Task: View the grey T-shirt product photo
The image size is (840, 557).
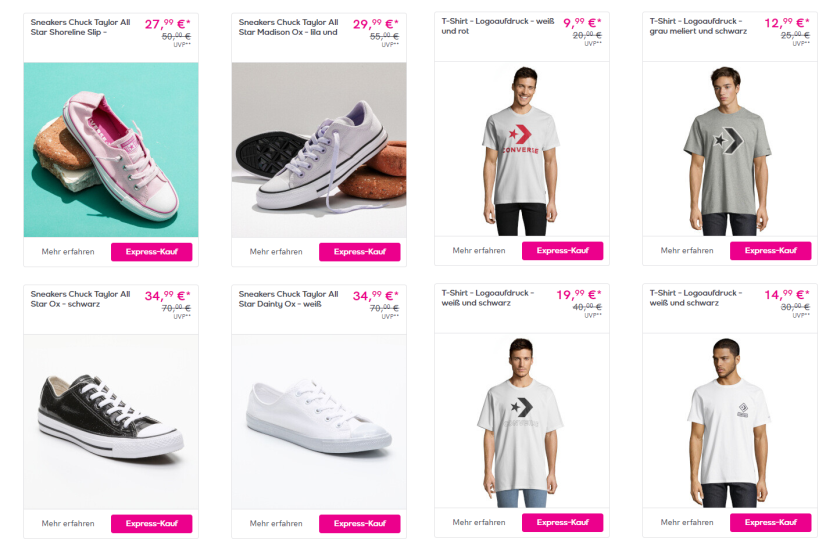Action: coord(729,150)
